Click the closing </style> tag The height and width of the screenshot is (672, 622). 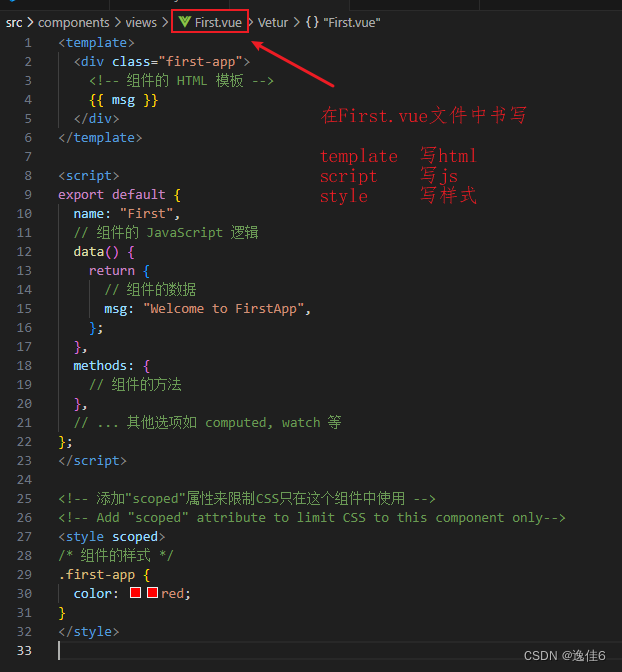click(89, 632)
